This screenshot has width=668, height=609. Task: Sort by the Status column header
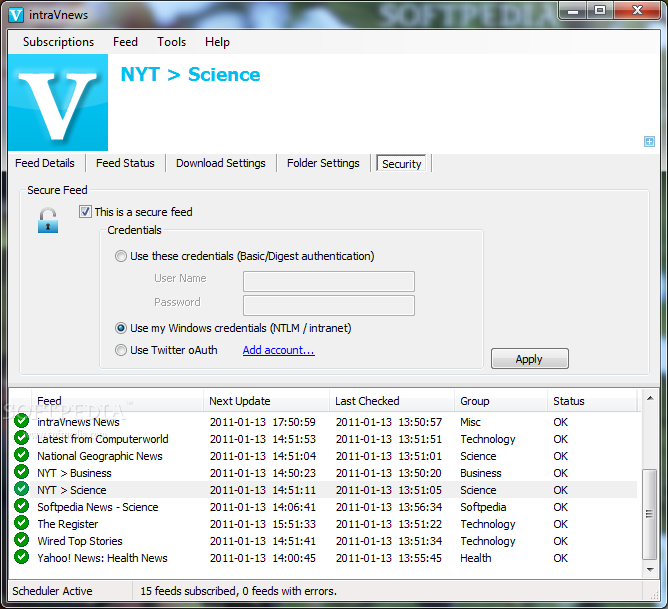click(592, 401)
